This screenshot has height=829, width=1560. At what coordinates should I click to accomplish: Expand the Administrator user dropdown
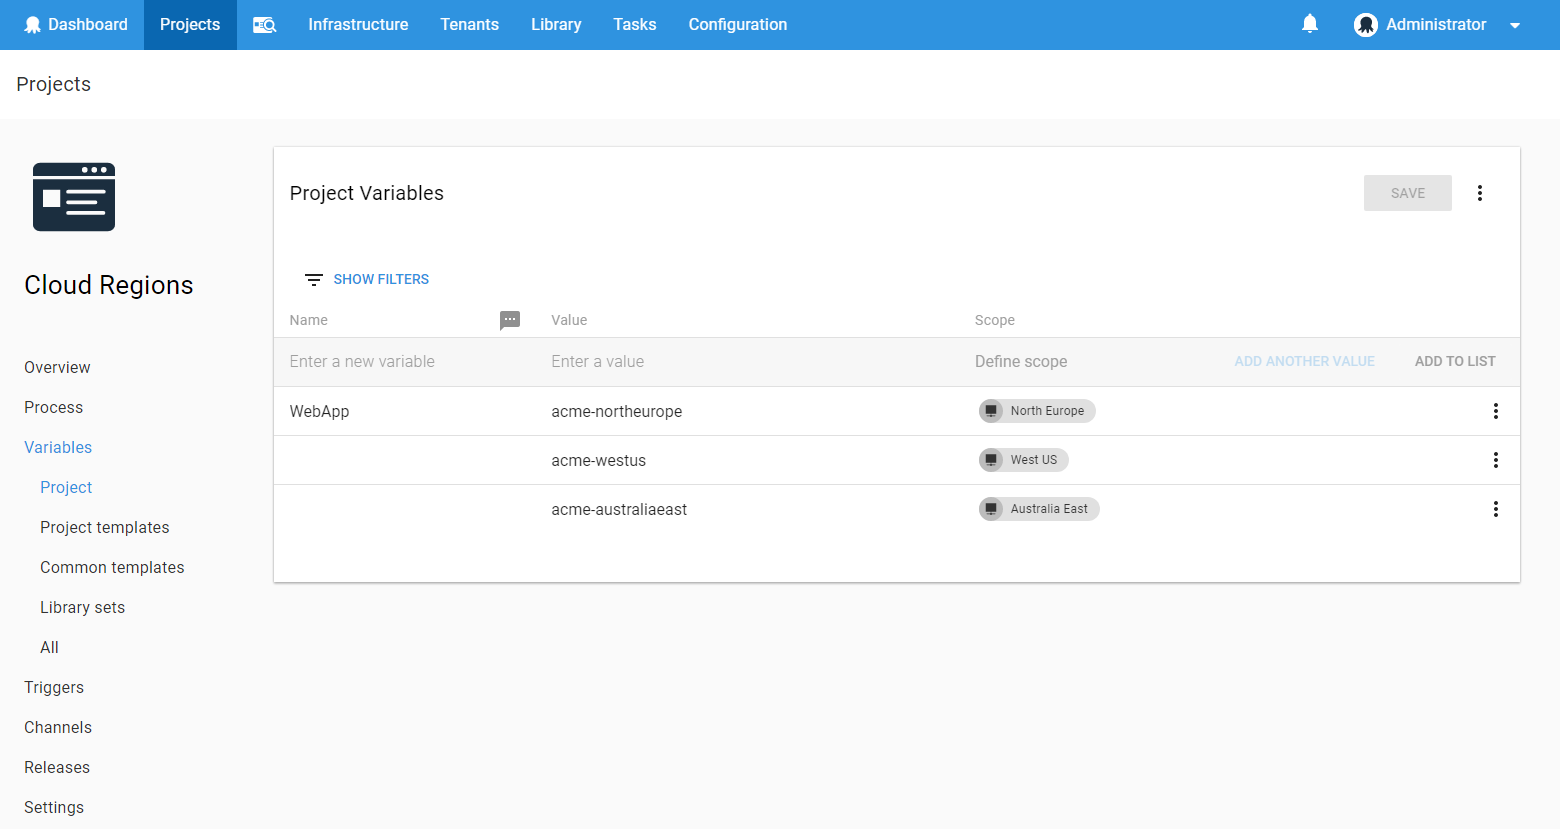(x=1515, y=26)
